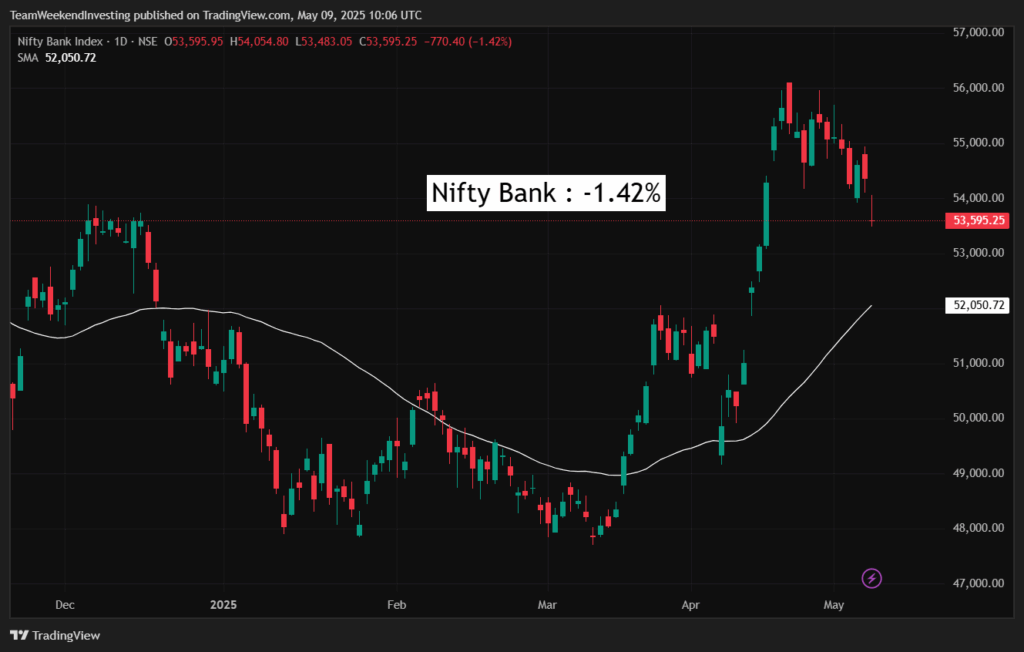Screen dimensions: 1024x652
Task: Click the 55,000.00 price axis label
Action: click(x=978, y=142)
